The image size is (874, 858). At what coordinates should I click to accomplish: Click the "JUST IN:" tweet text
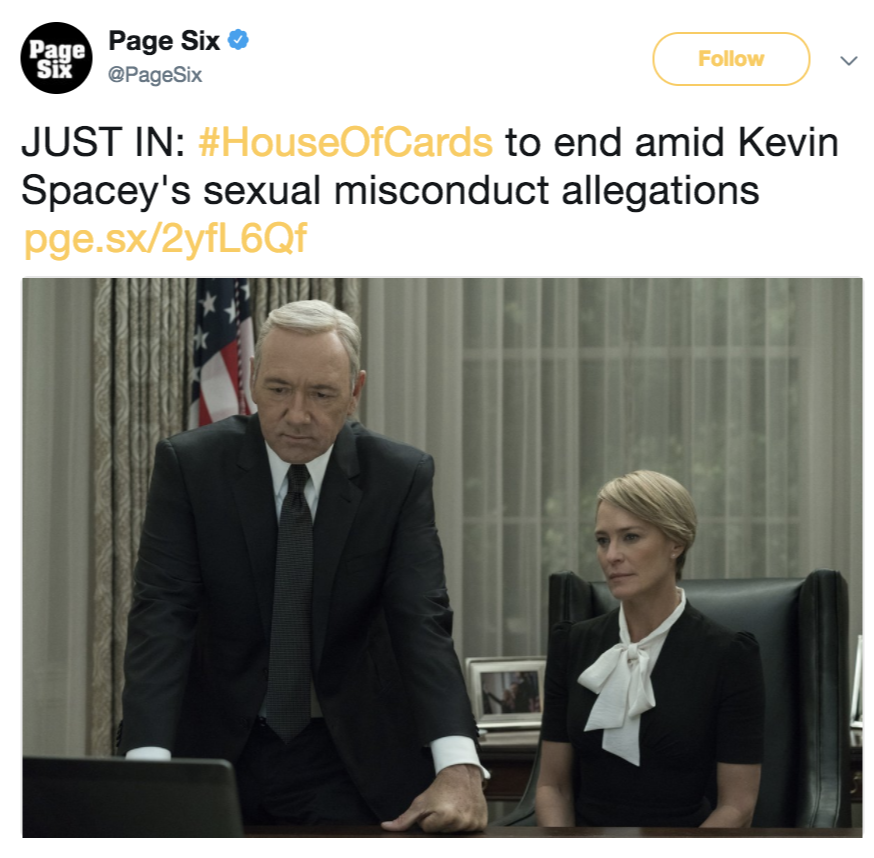point(104,142)
